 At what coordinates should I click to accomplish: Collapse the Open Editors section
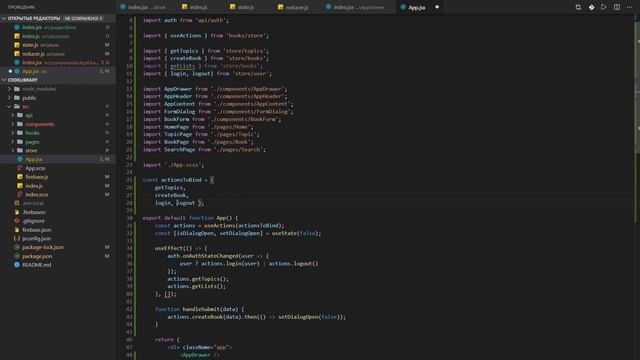(4, 18)
